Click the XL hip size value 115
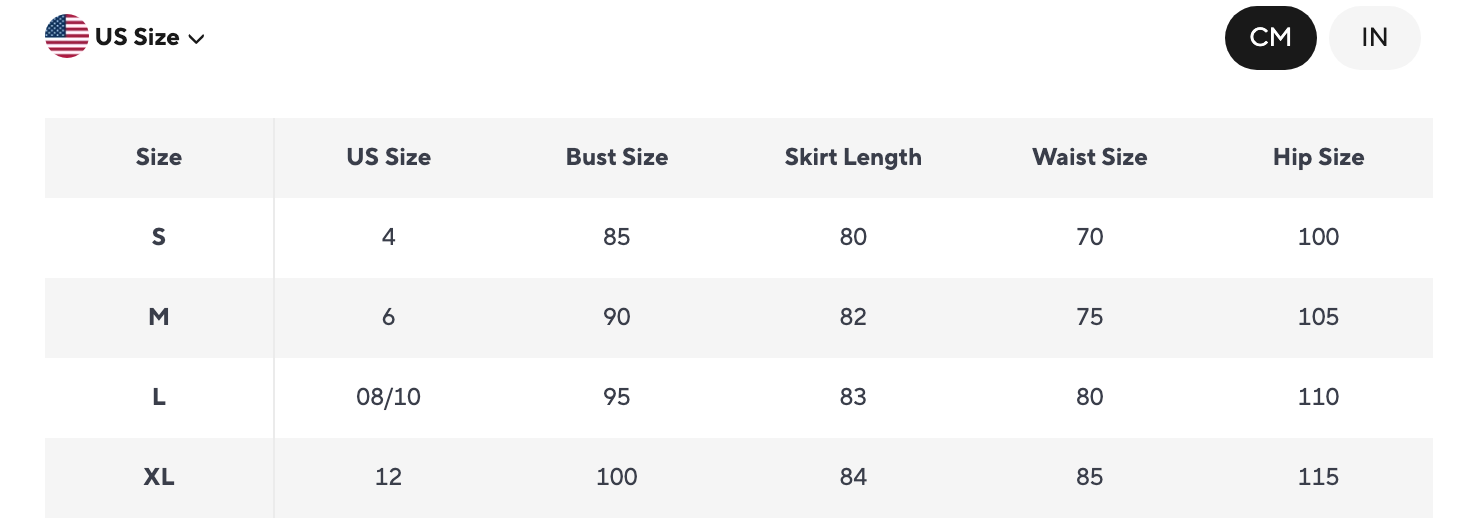 (x=1318, y=477)
